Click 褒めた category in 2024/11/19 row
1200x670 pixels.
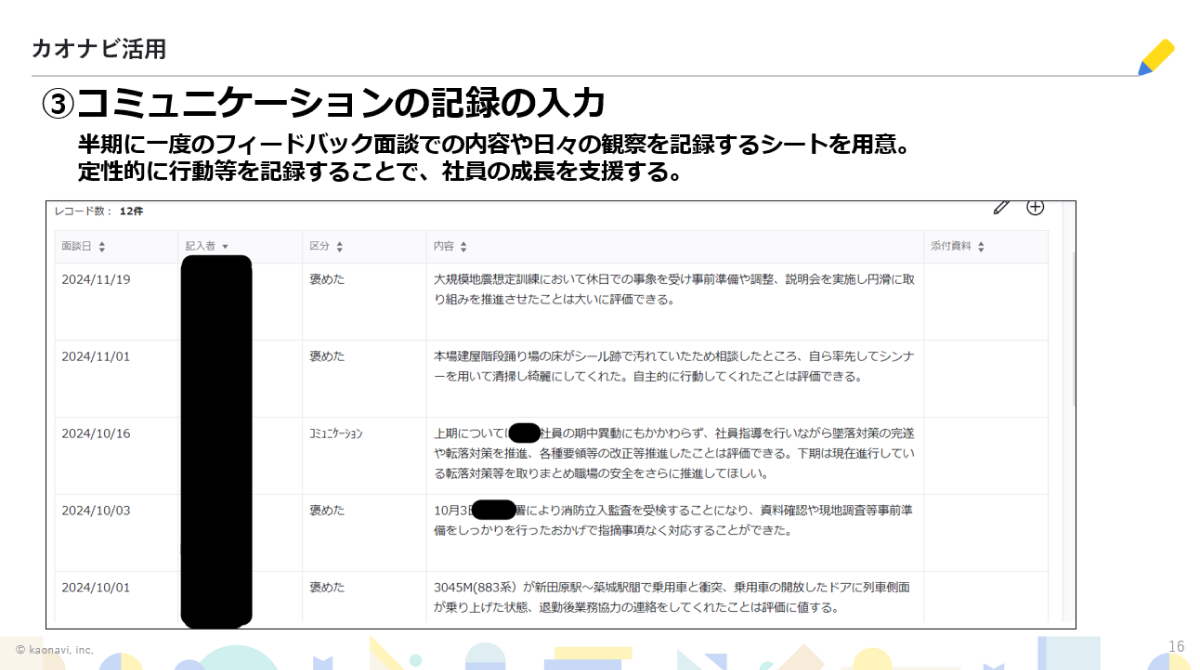point(327,279)
